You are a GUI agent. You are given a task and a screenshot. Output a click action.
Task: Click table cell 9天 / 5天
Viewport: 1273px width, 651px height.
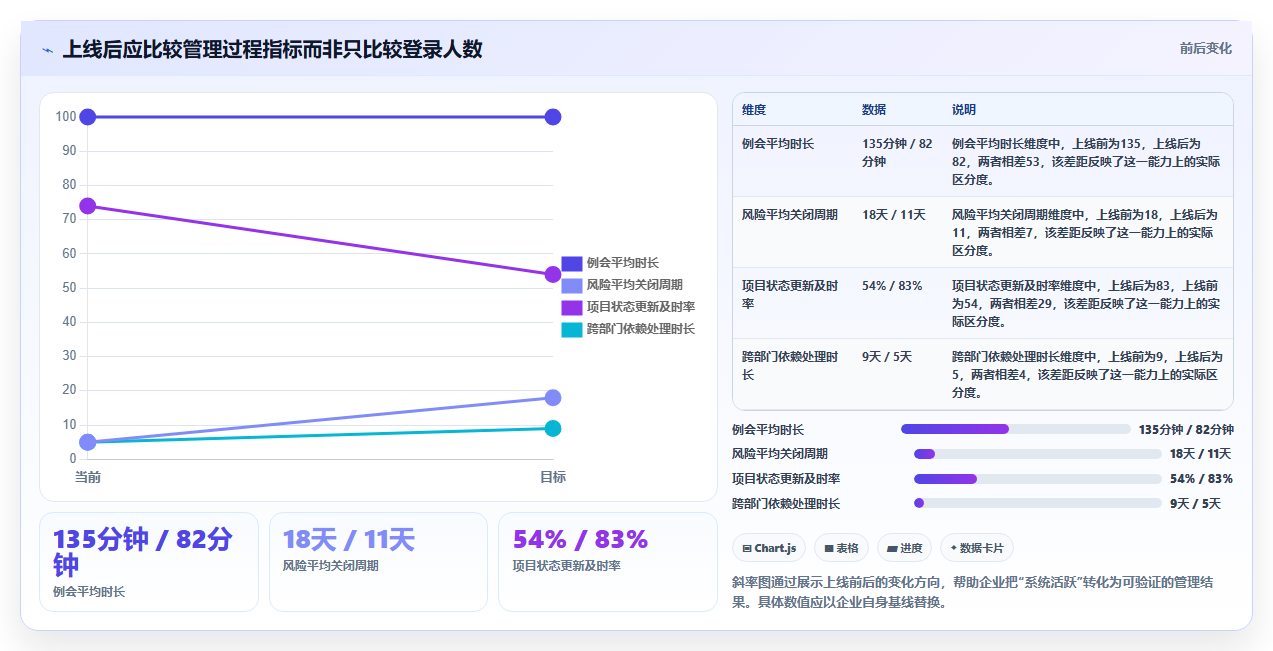(x=887, y=357)
